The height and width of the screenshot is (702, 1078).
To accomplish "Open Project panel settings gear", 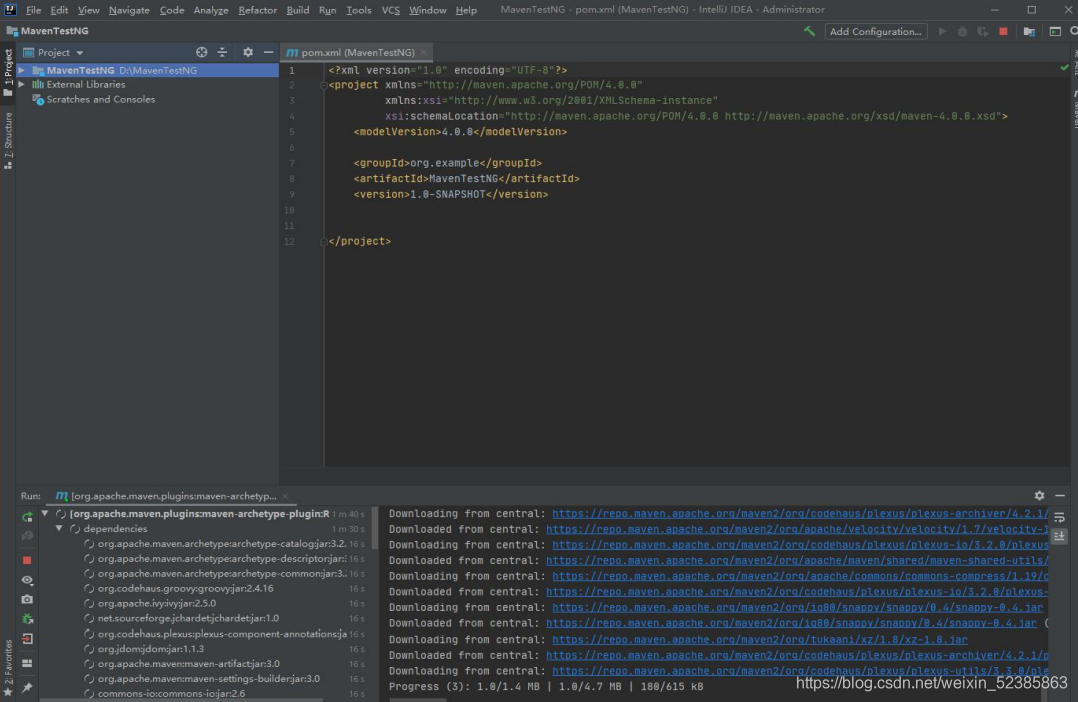I will [248, 52].
